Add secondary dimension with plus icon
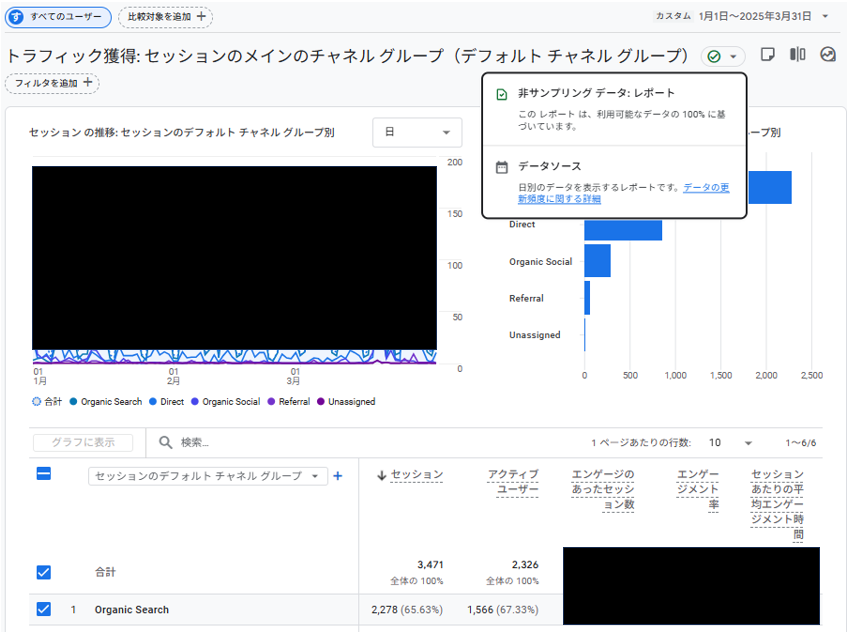This screenshot has height=632, width=848. click(x=338, y=476)
